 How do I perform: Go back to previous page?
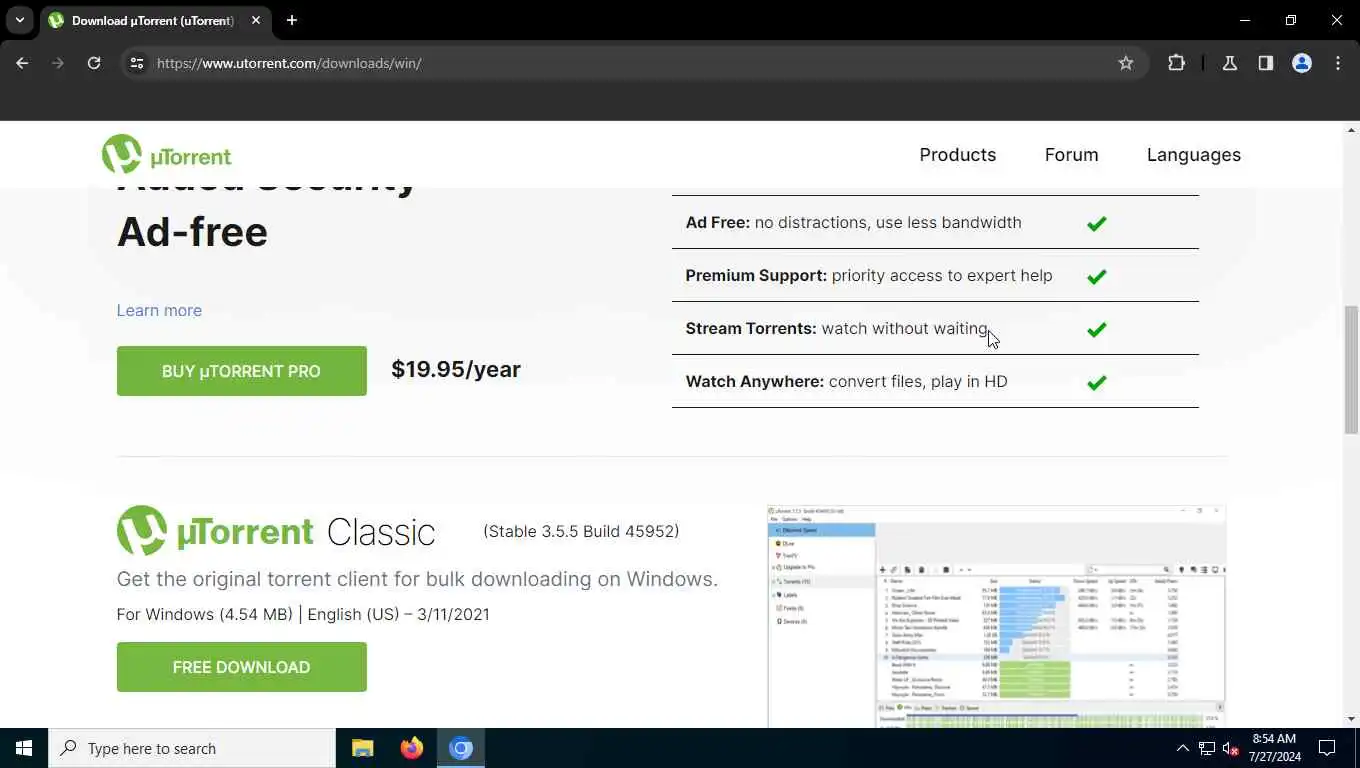[22, 63]
